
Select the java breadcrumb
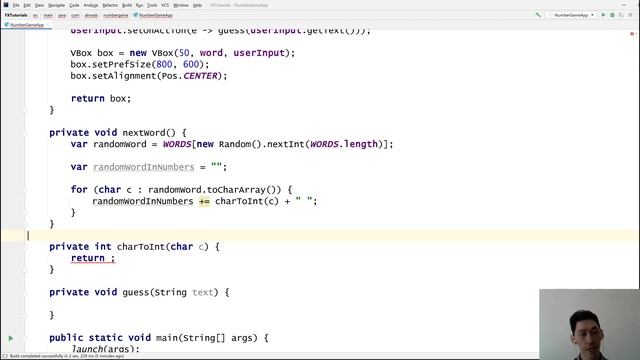click(62, 15)
